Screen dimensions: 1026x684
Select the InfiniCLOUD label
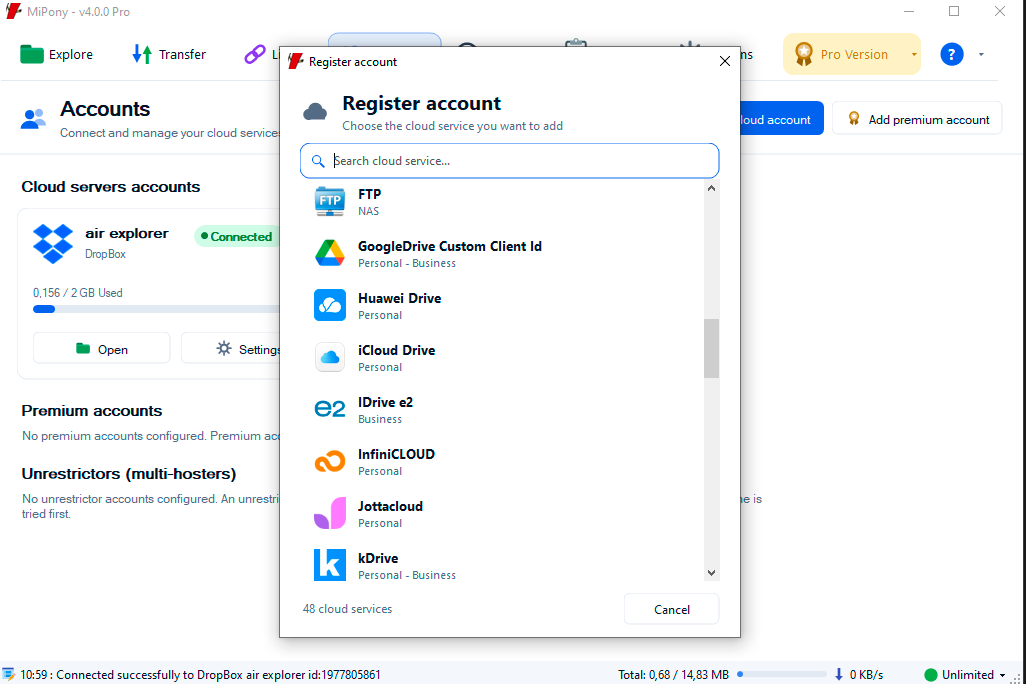[x=396, y=454]
